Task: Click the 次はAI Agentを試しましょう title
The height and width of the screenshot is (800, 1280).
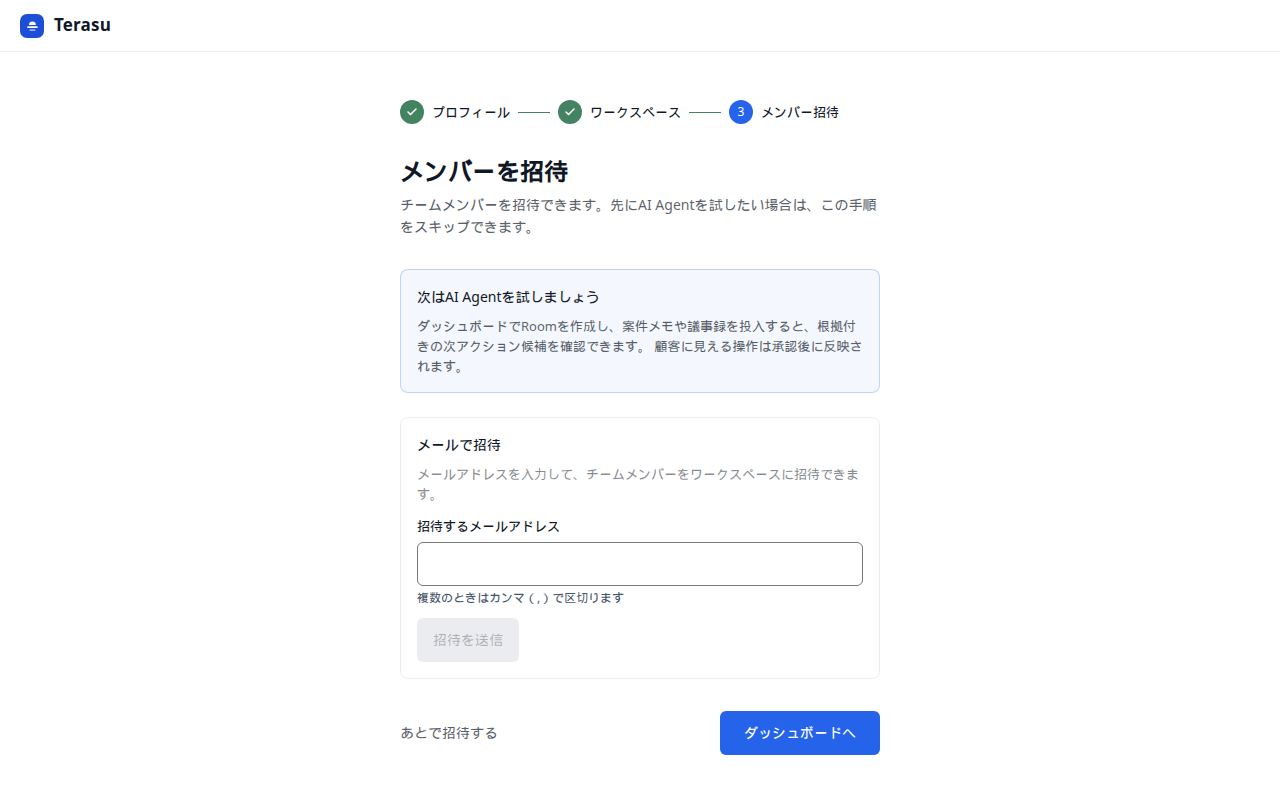Action: 508,297
